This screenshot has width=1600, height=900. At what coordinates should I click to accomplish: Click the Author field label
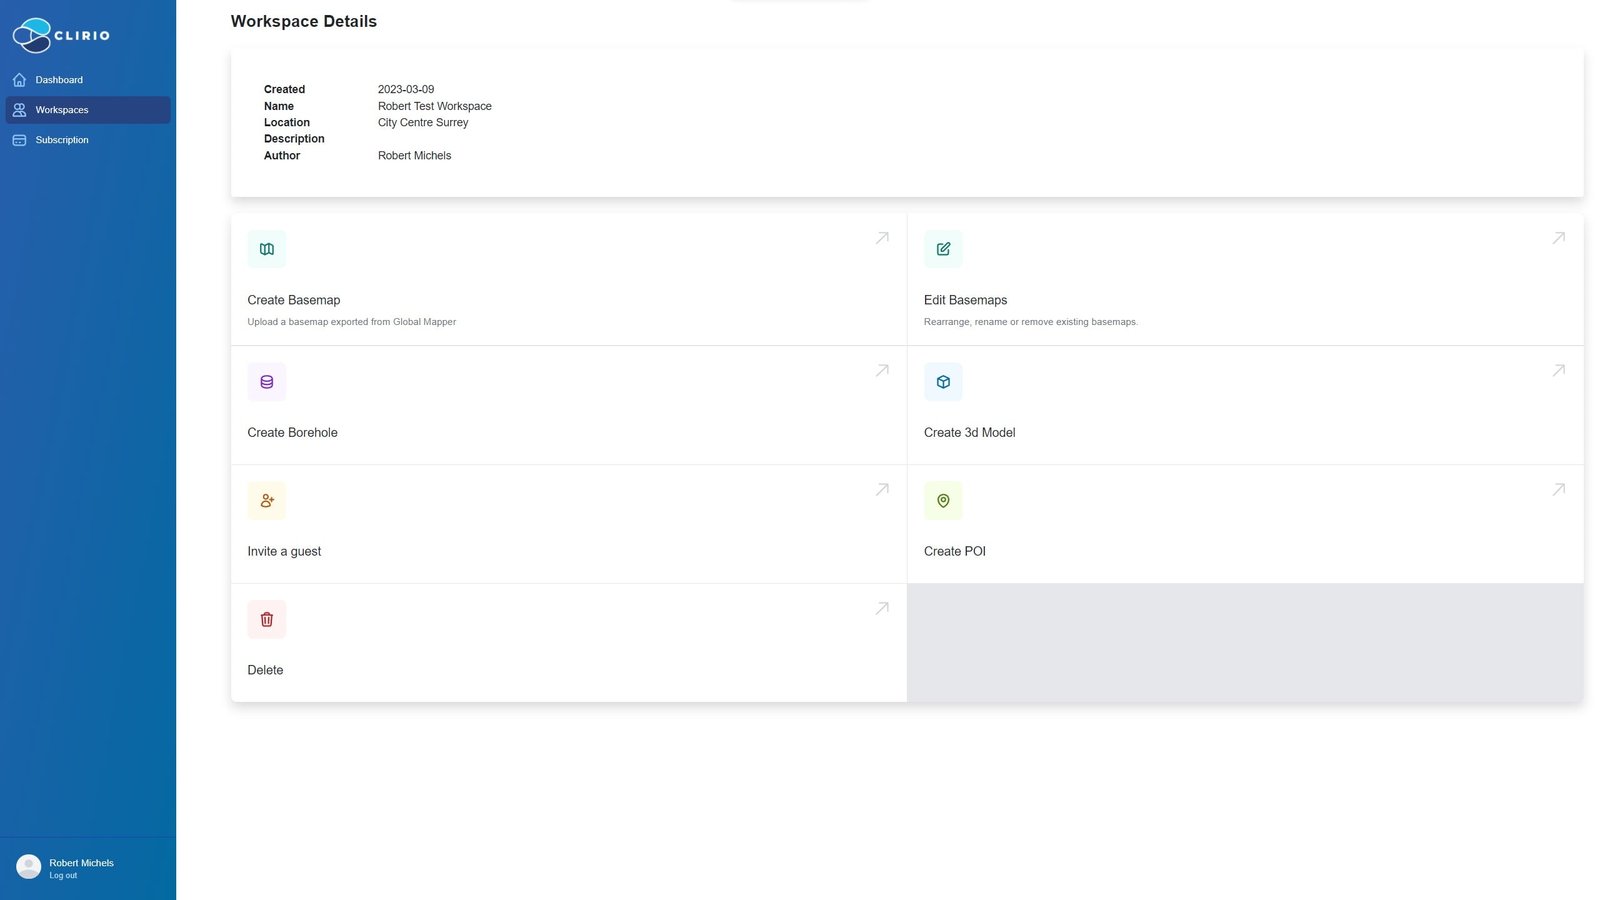pos(282,155)
